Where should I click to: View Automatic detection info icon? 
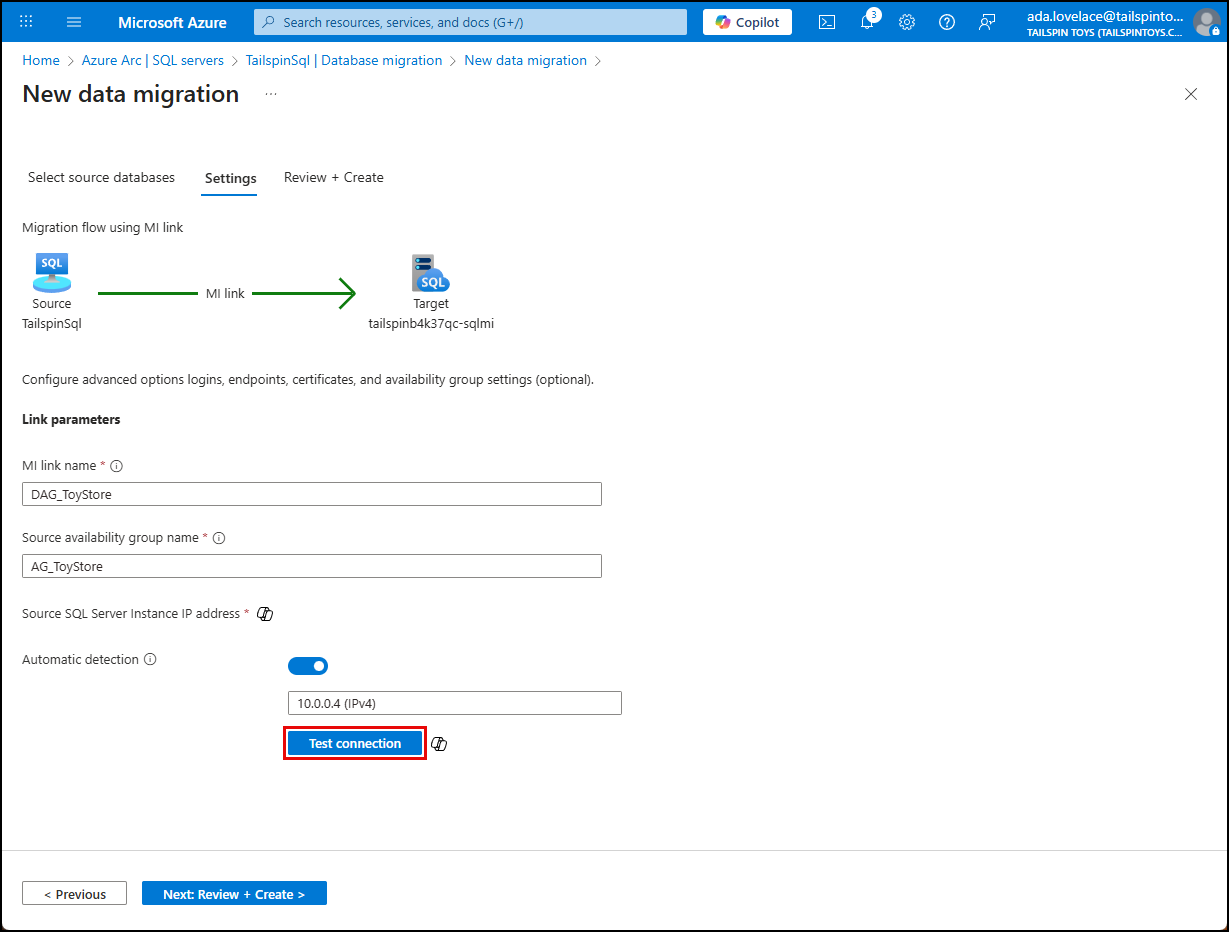(150, 659)
